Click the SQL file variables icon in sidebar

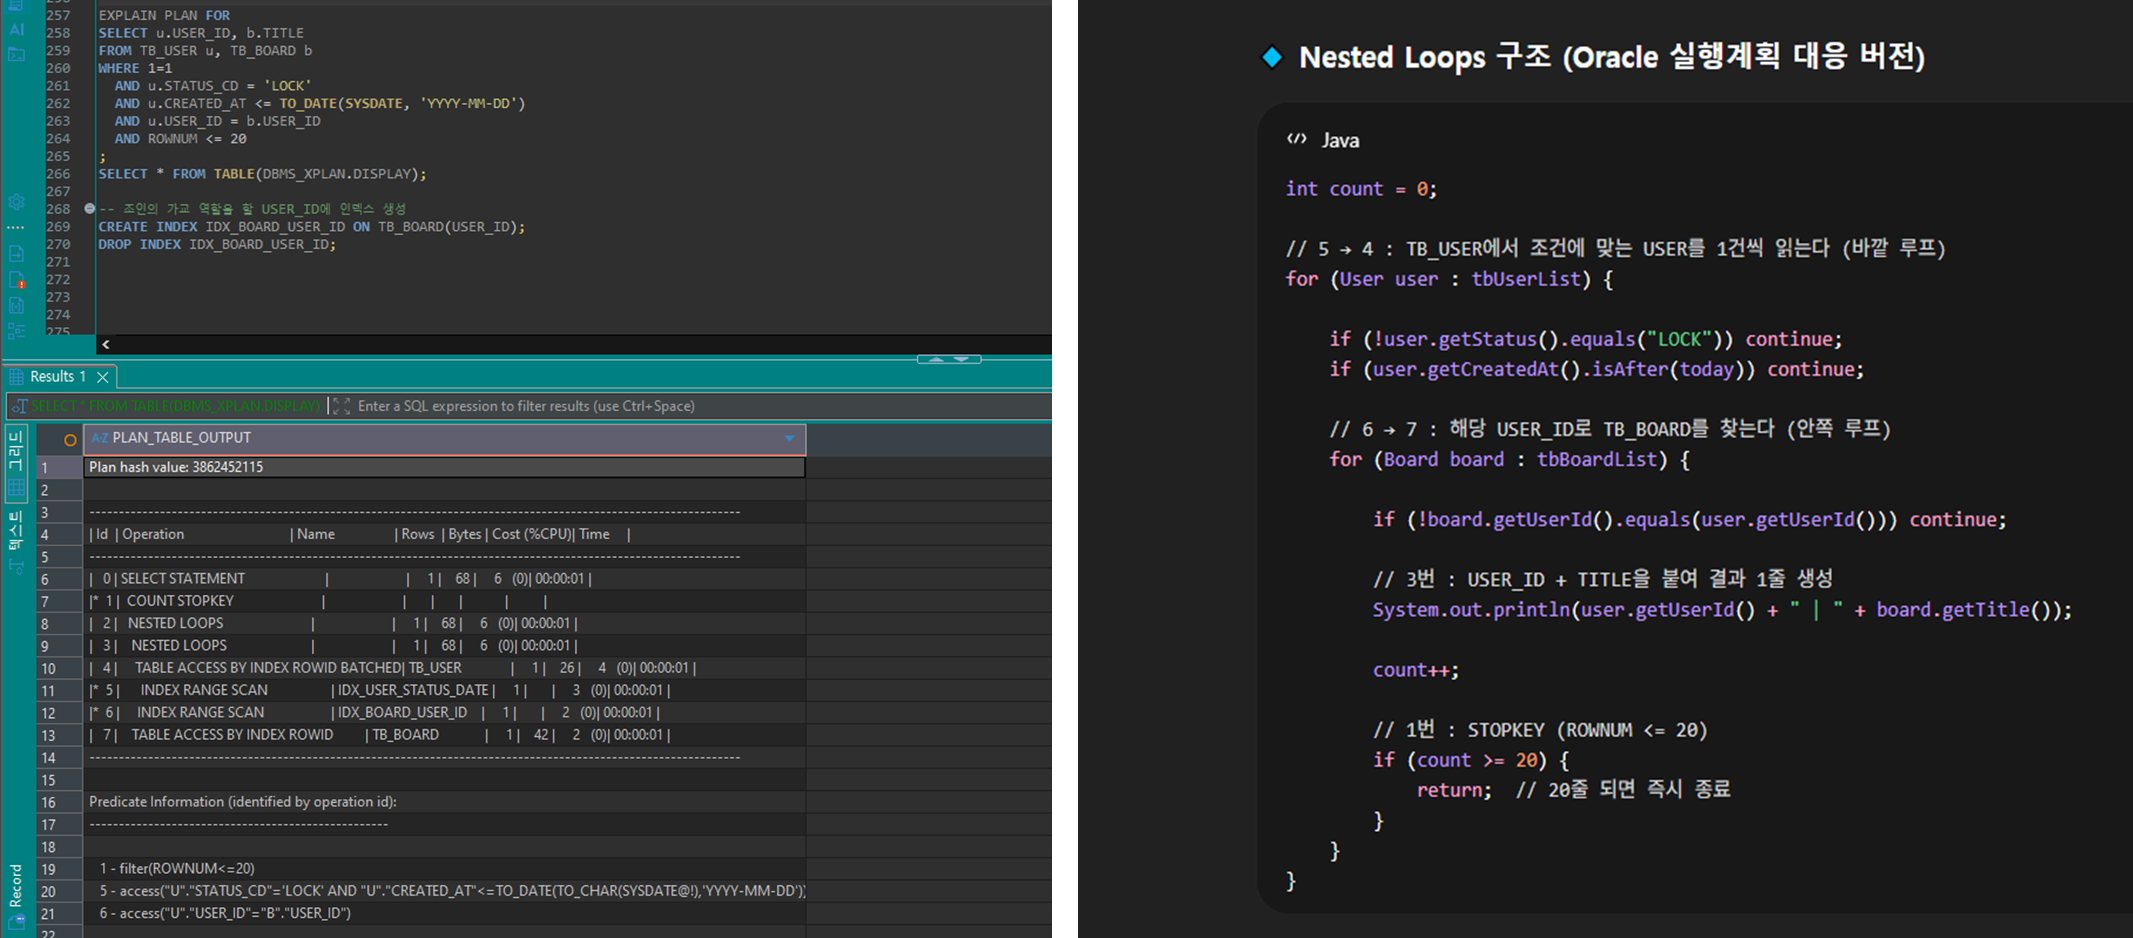[x=17, y=305]
